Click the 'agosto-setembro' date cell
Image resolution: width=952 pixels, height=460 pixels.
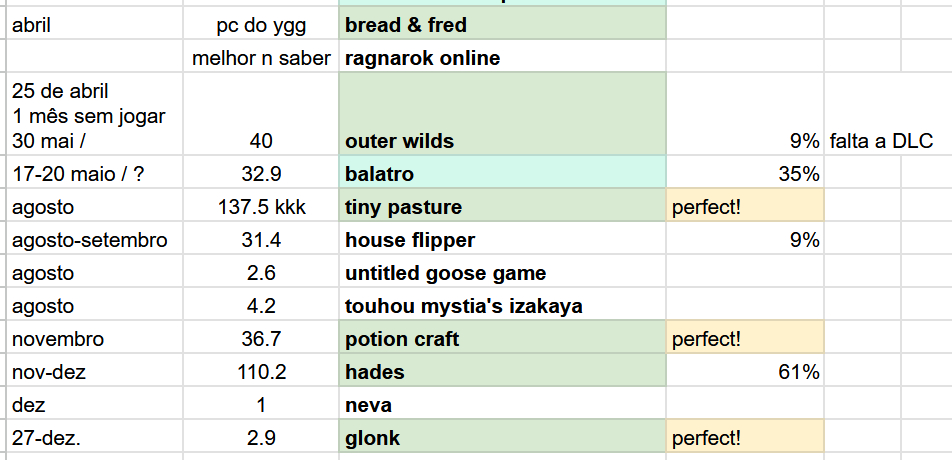[90, 240]
